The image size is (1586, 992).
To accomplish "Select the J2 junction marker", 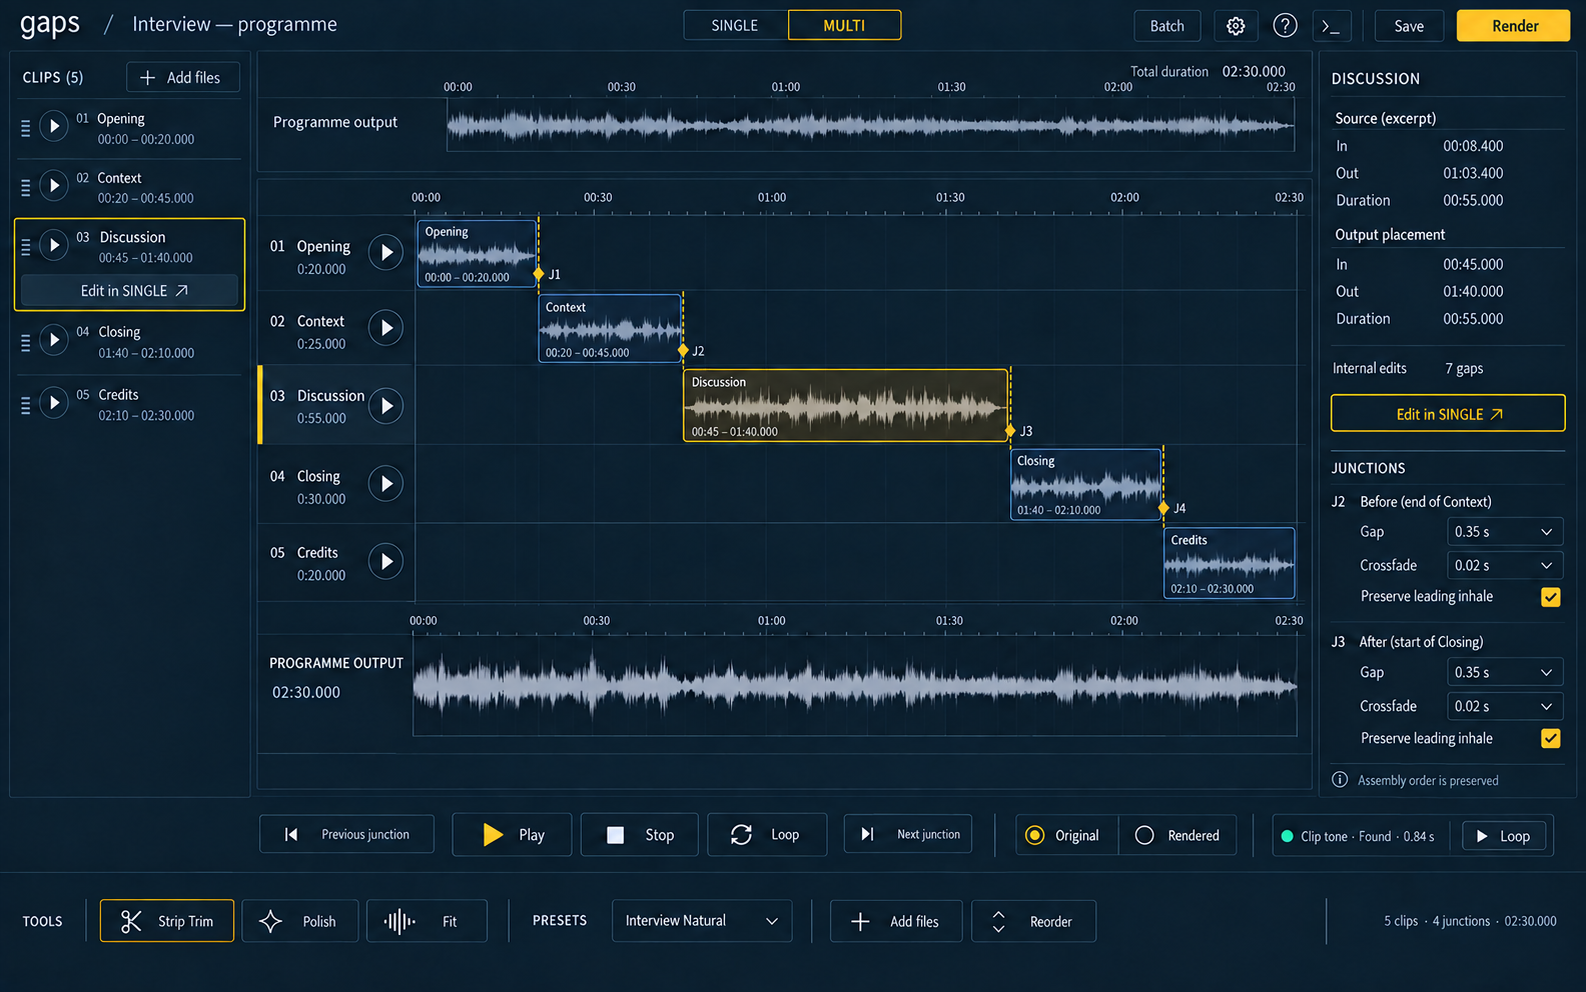I will [x=683, y=351].
